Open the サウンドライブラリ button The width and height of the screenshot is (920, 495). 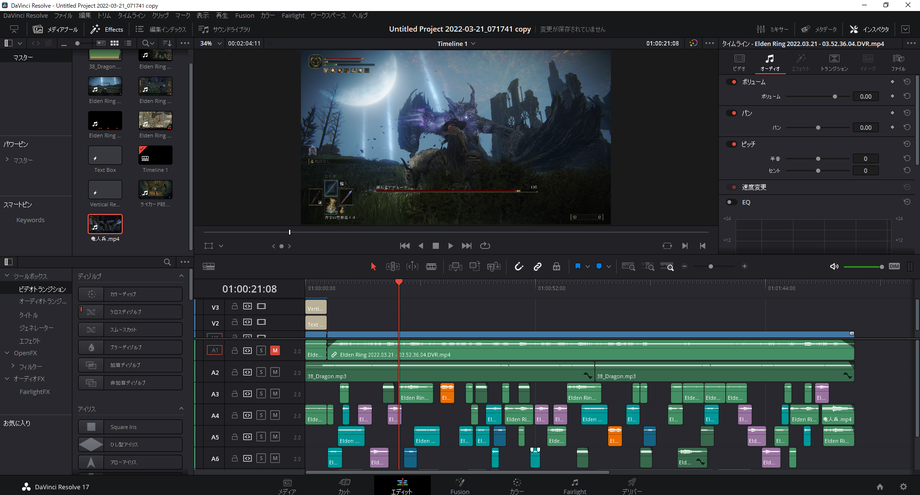[224, 29]
